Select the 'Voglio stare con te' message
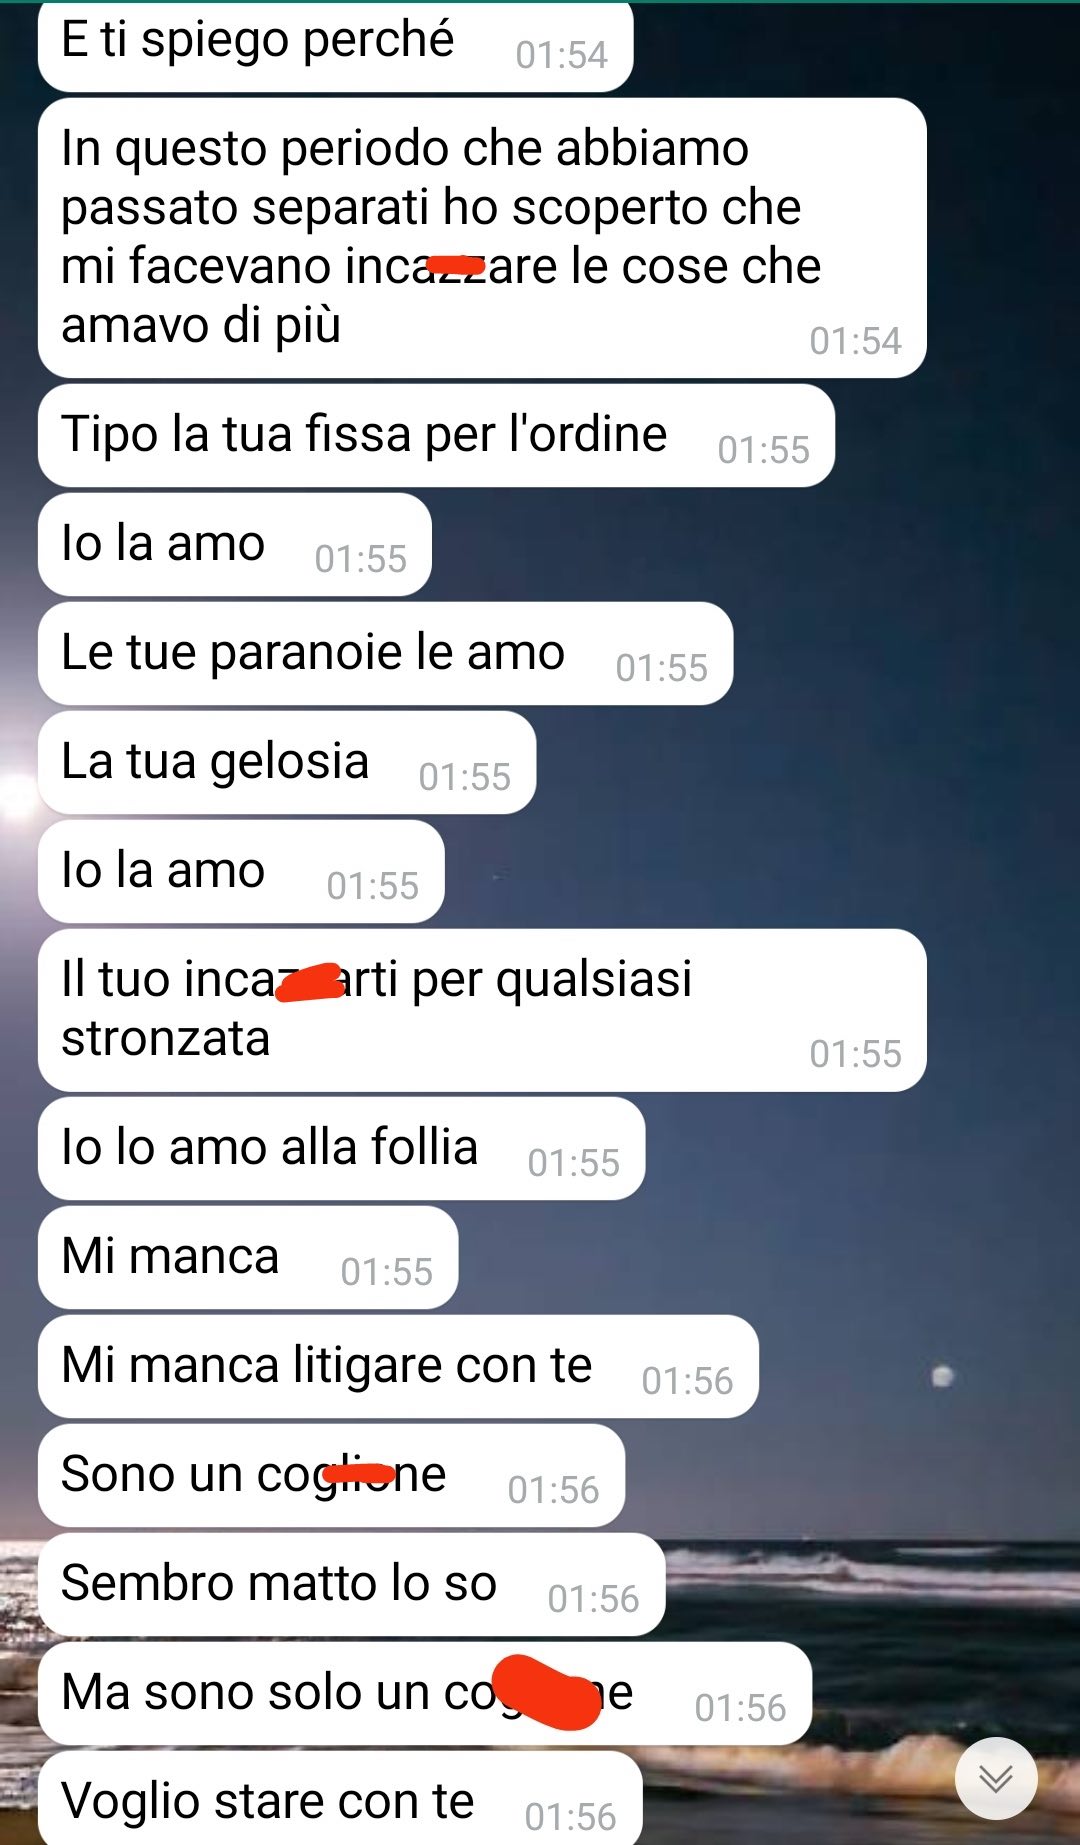Screen dimensions: 1080x1845 pyautogui.click(x=340, y=1798)
